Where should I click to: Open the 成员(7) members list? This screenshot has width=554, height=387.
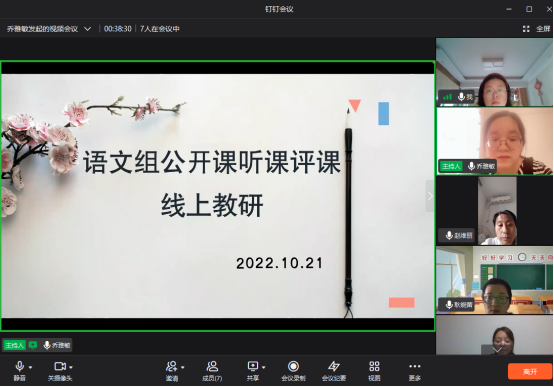point(212,371)
